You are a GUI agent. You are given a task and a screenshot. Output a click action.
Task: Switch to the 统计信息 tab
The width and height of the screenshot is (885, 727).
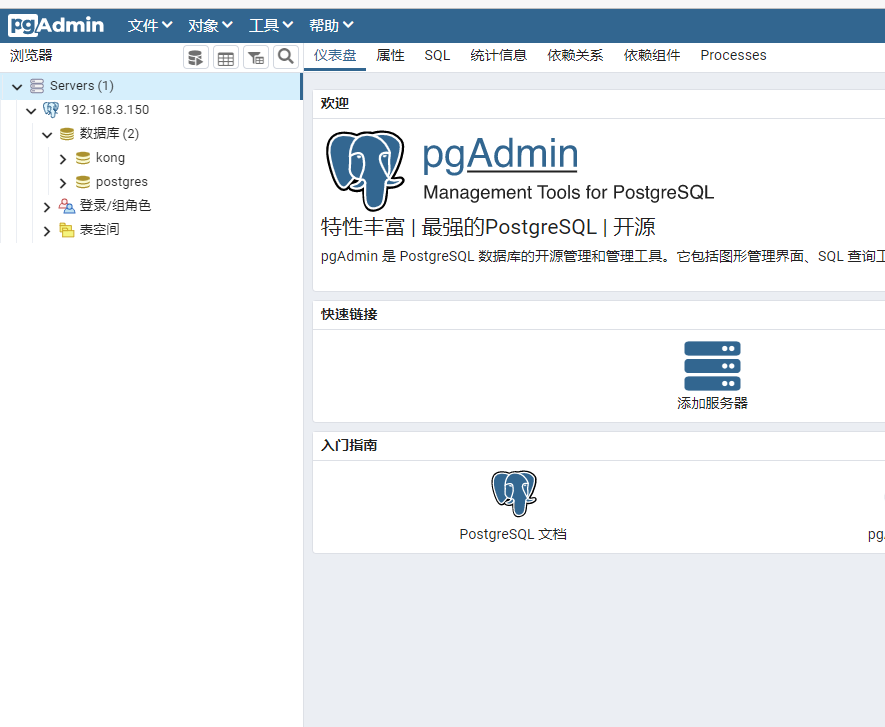498,55
